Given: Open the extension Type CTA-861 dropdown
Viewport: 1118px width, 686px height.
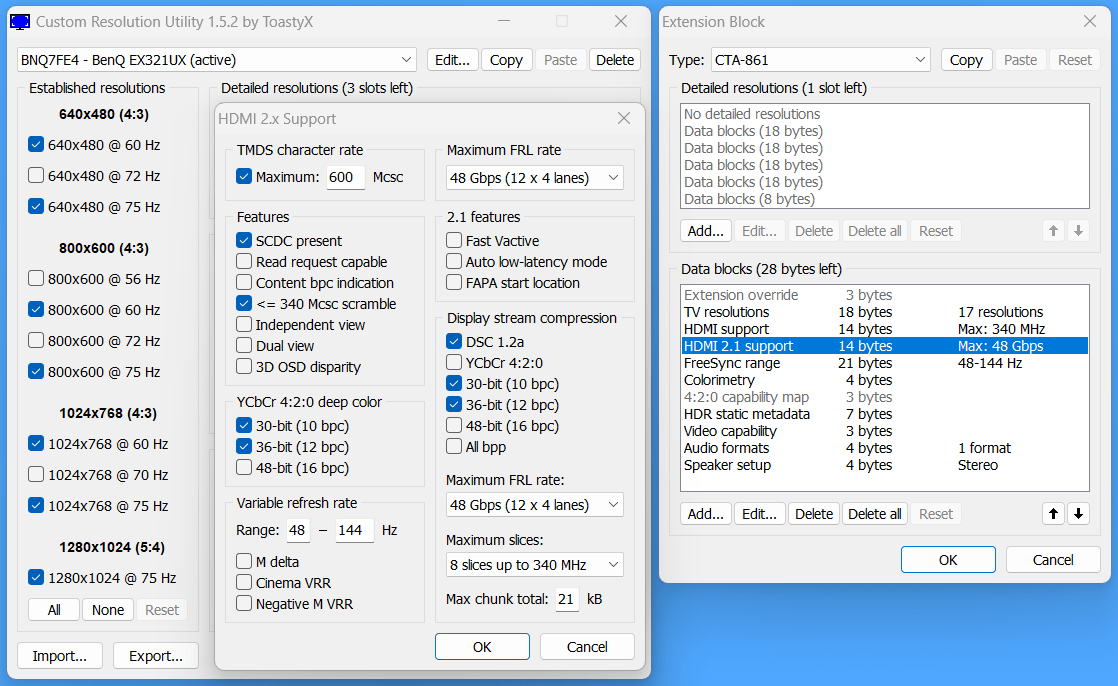Looking at the screenshot, I should [821, 60].
